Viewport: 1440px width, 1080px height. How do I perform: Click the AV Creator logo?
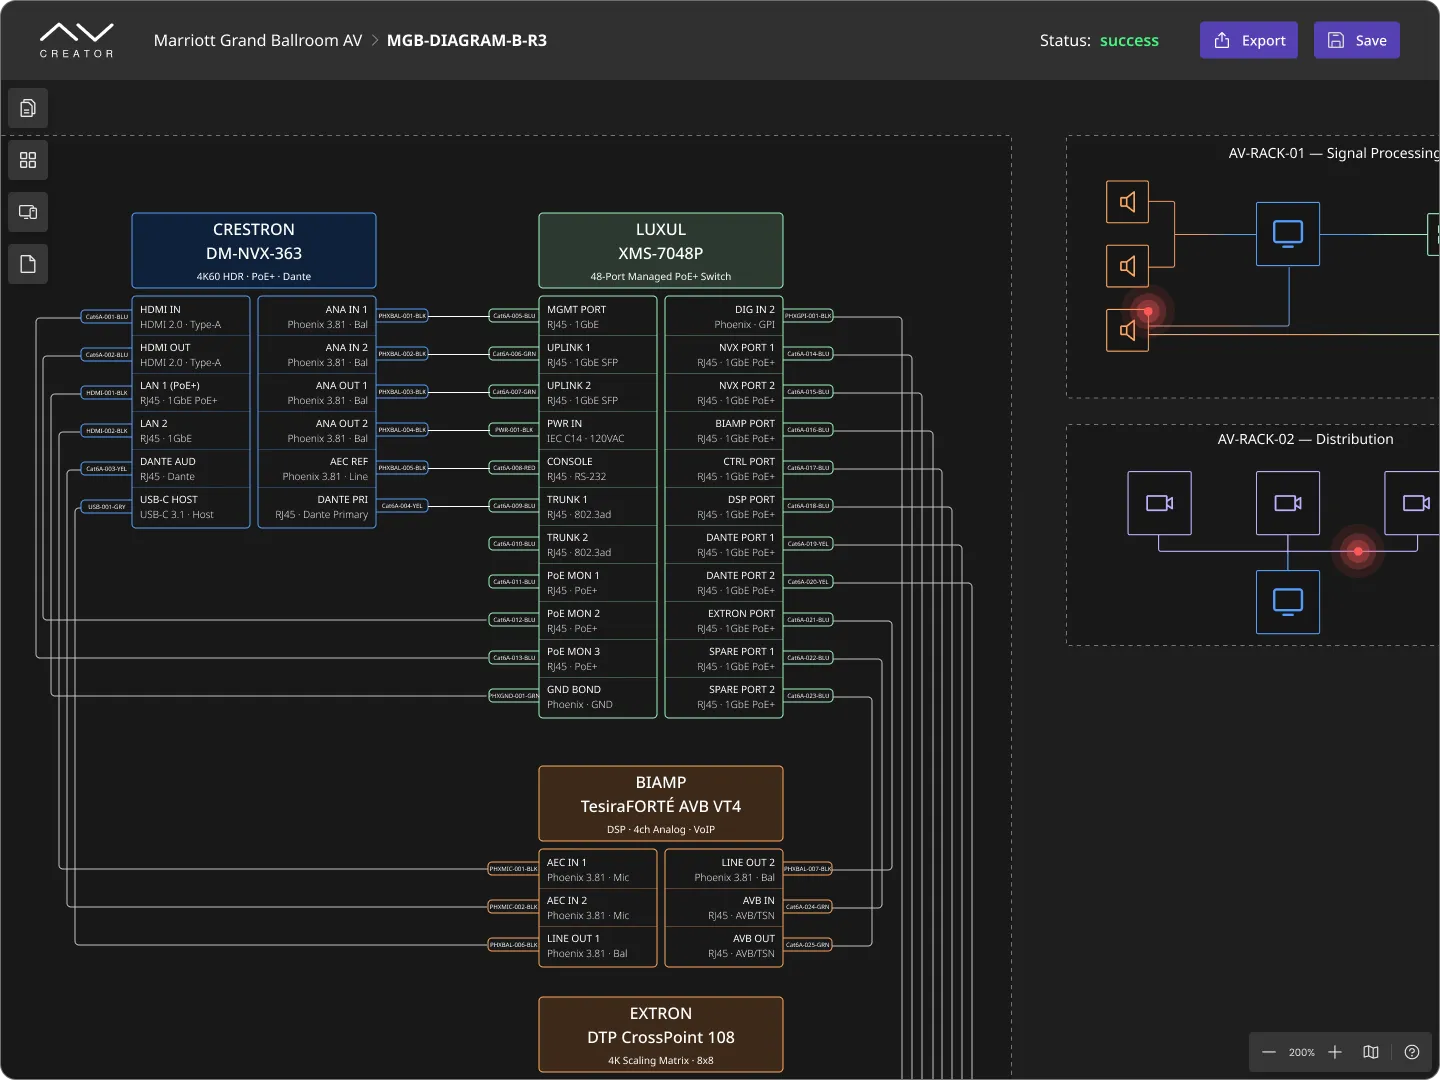pyautogui.click(x=77, y=40)
